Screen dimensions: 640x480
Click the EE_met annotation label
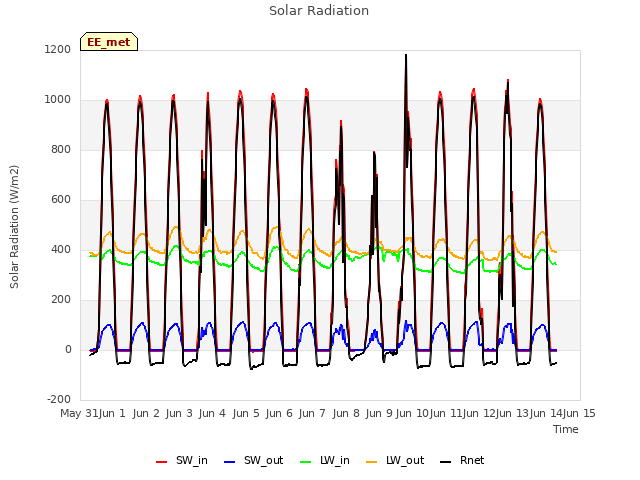click(x=109, y=42)
